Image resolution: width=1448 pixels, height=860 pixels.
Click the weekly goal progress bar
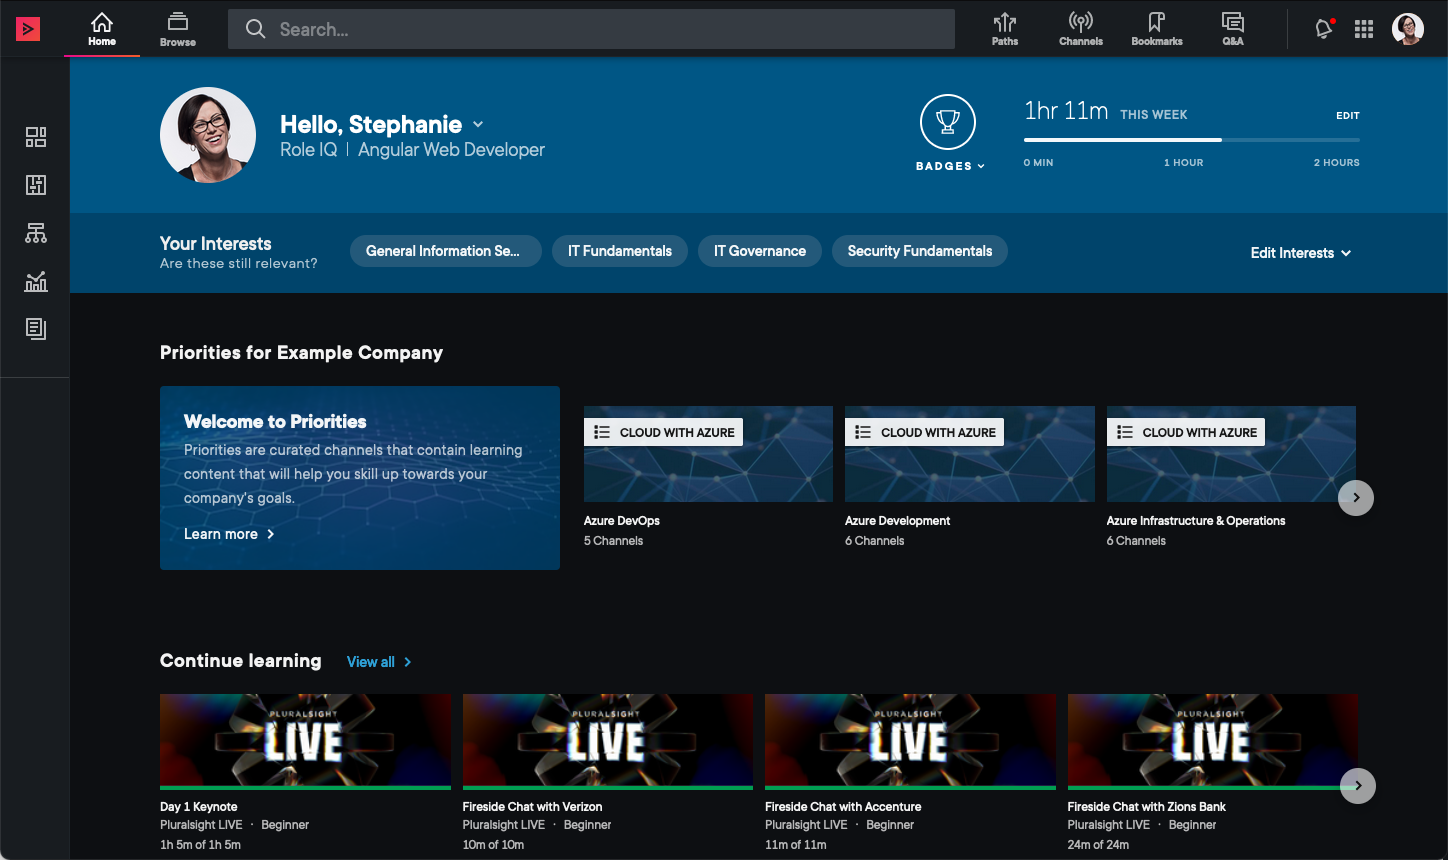(x=1191, y=140)
